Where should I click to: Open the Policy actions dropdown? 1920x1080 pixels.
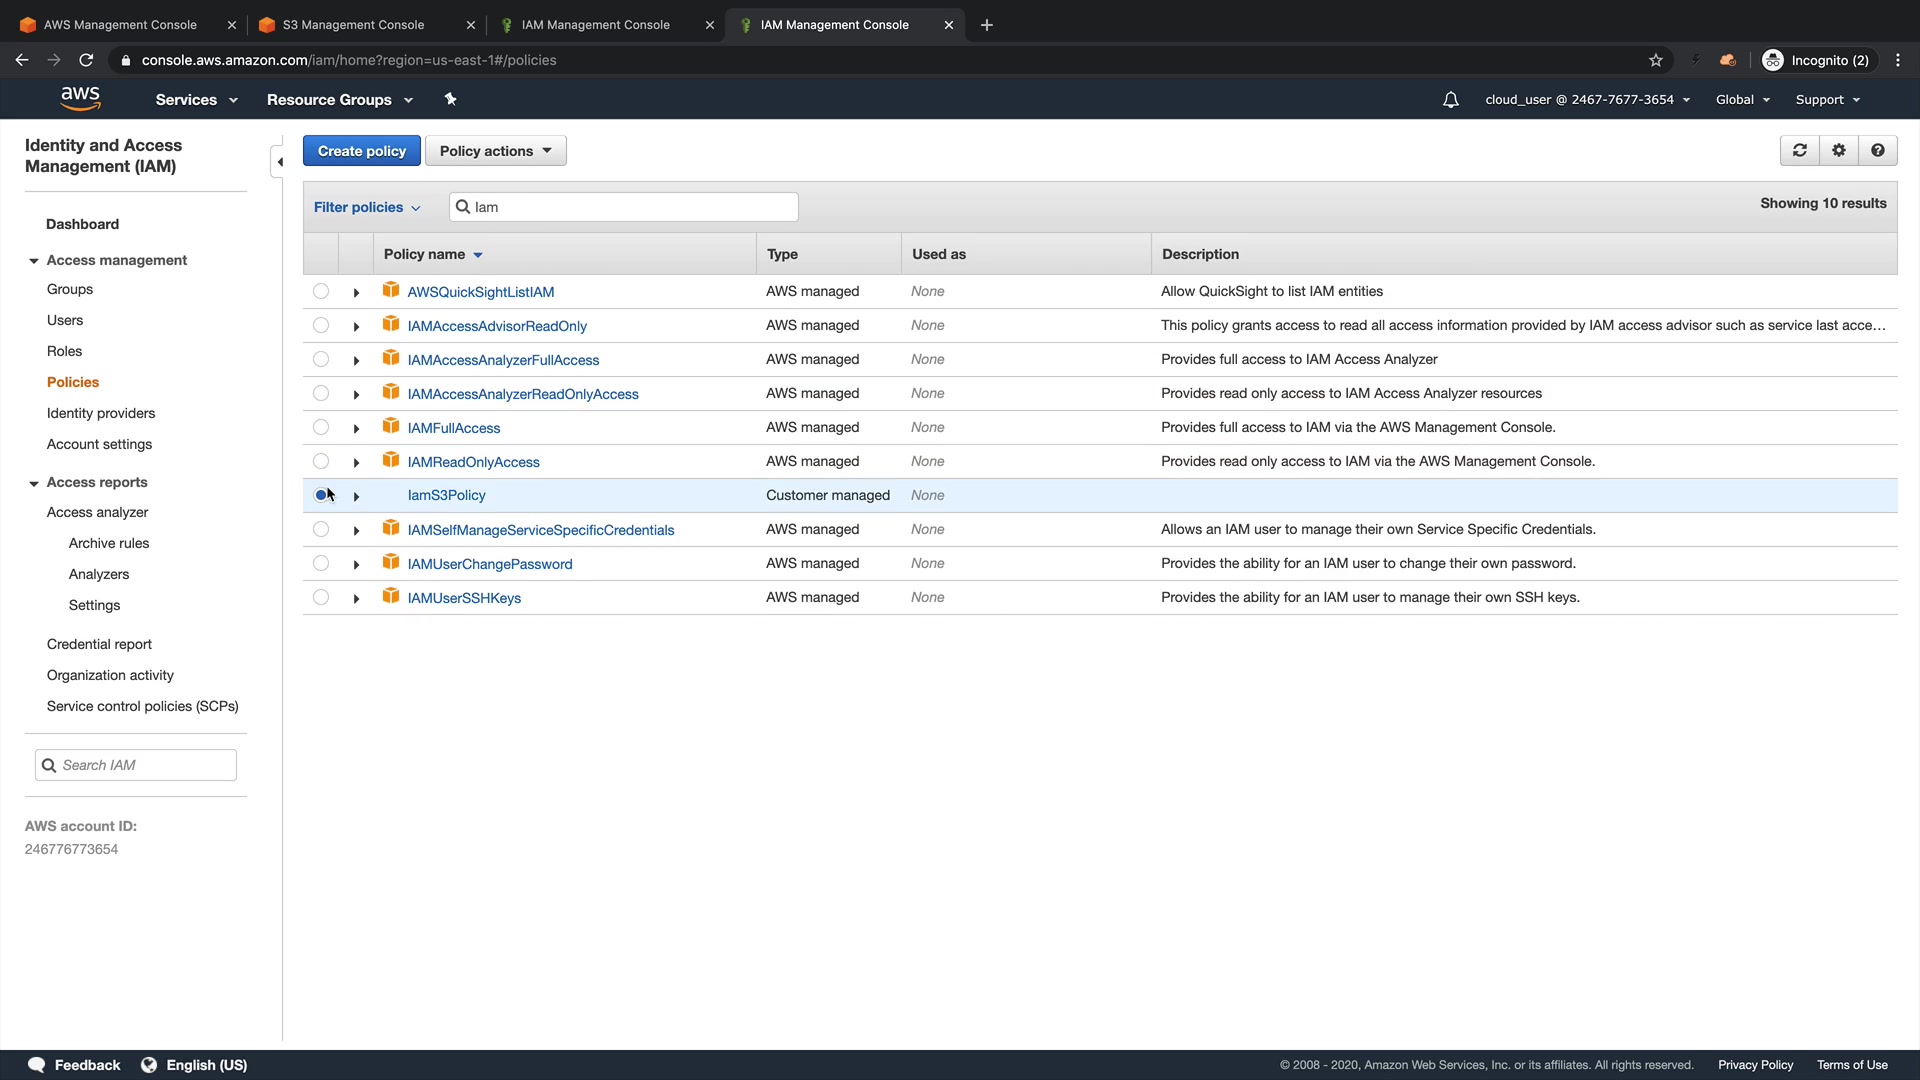click(x=495, y=151)
